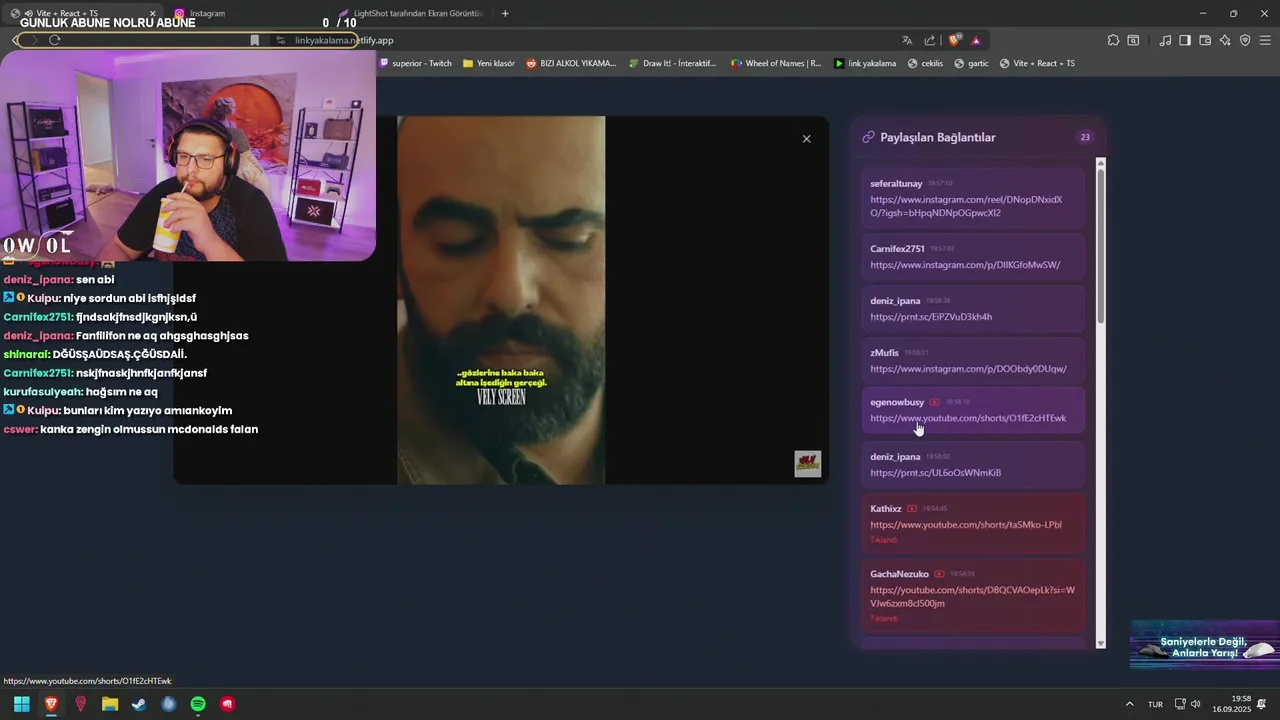This screenshot has width=1280, height=720.
Task: Click the notification bell in taskbar
Action: coord(1262,704)
